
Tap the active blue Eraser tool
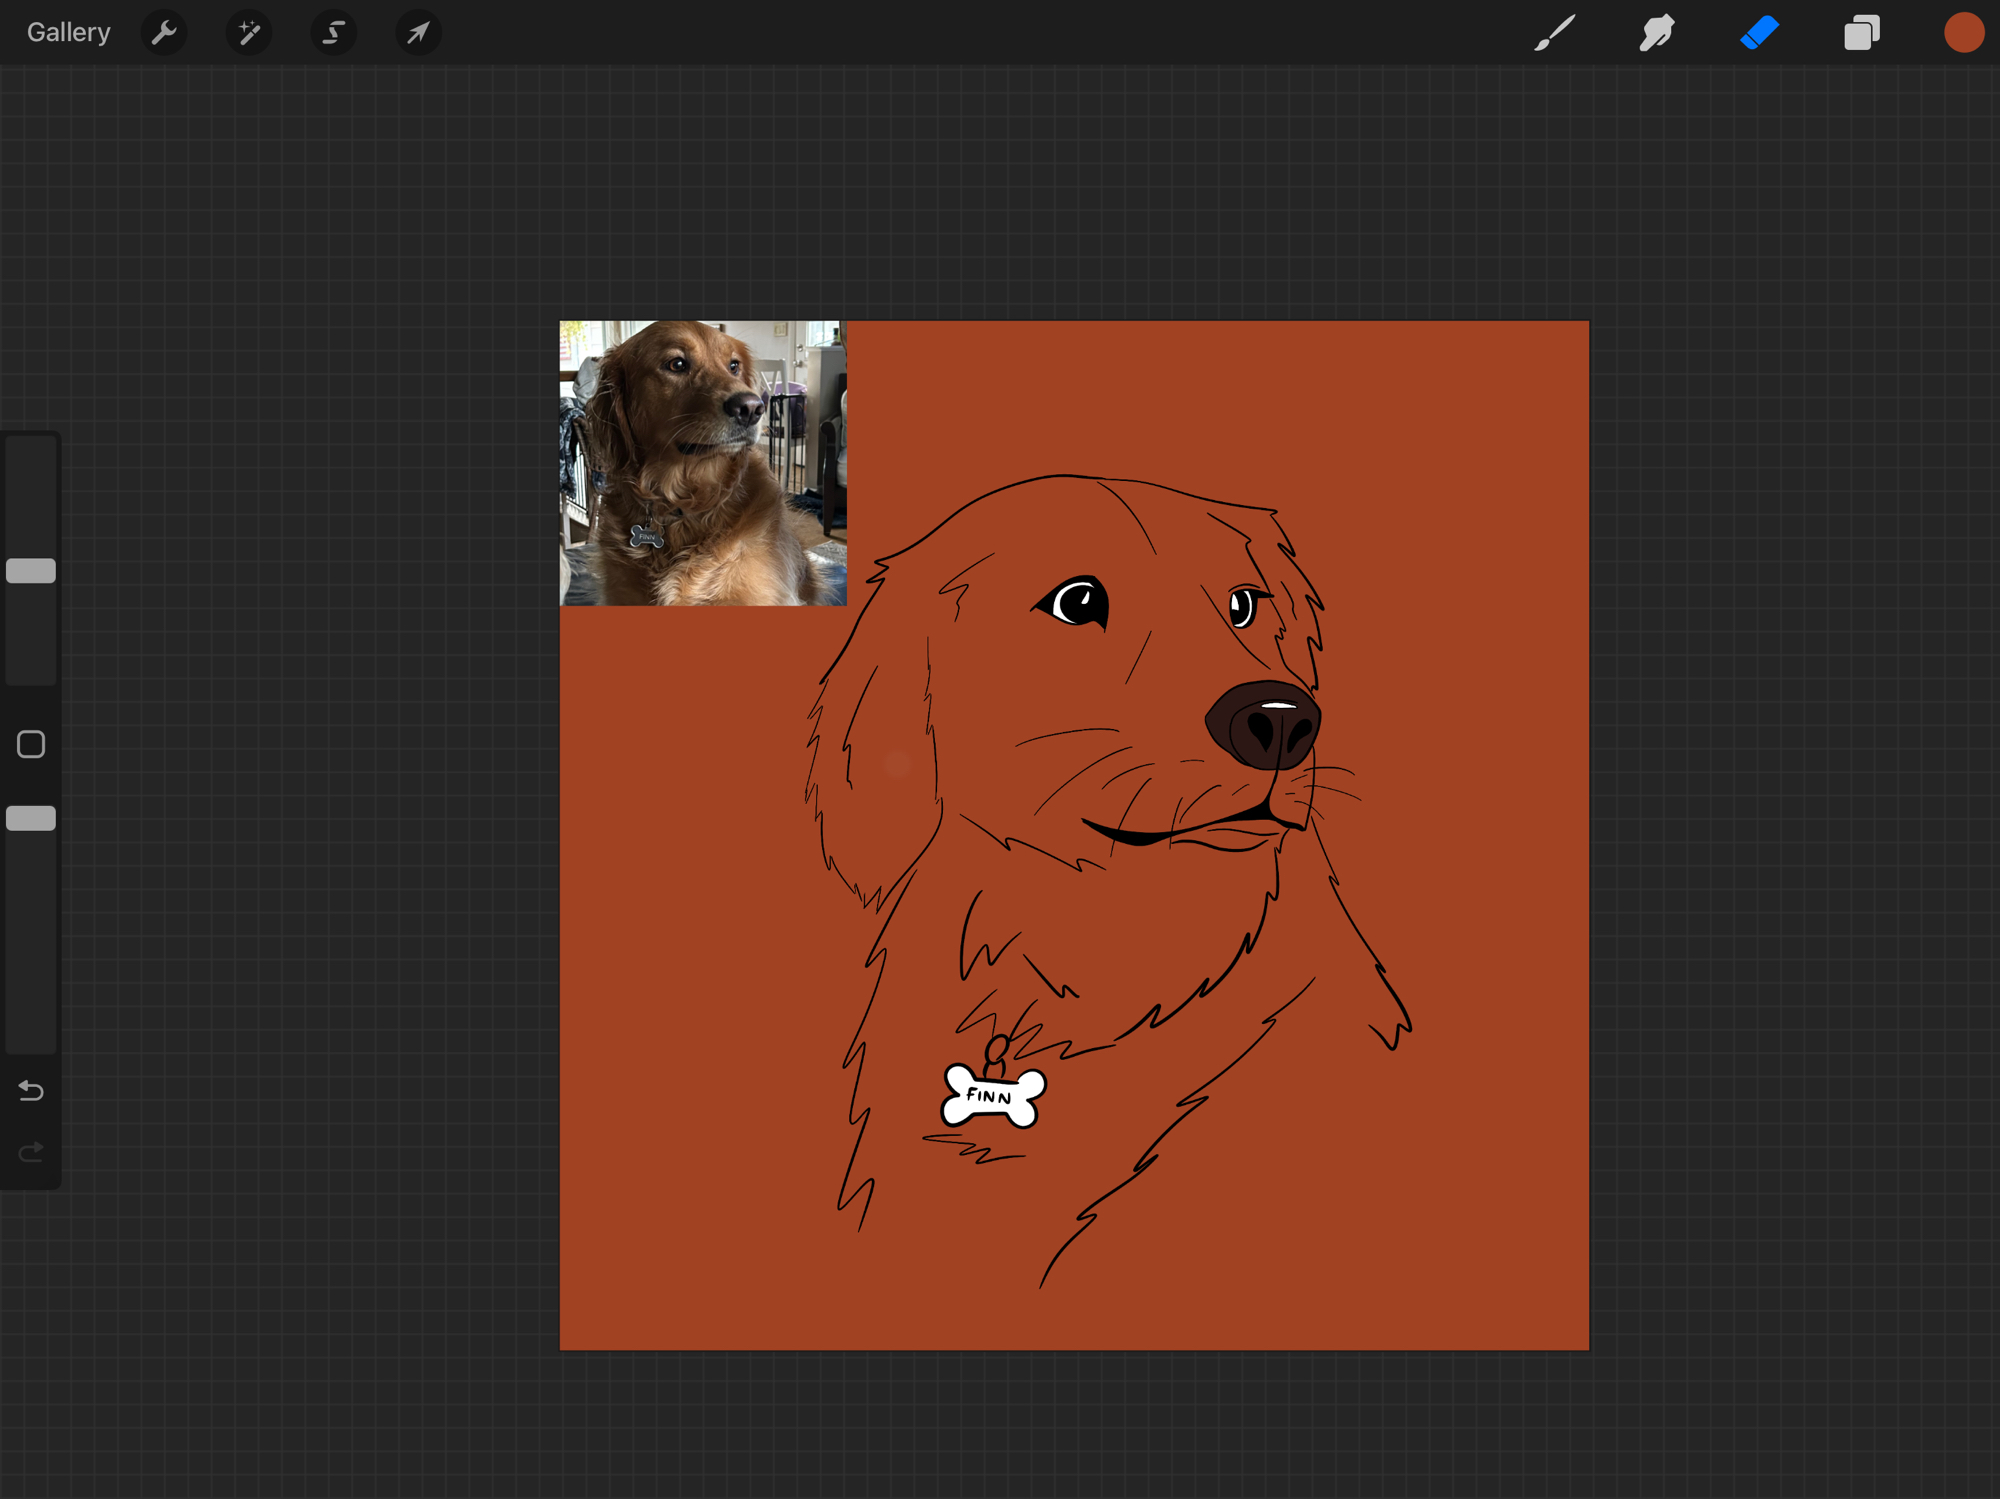click(x=1759, y=33)
